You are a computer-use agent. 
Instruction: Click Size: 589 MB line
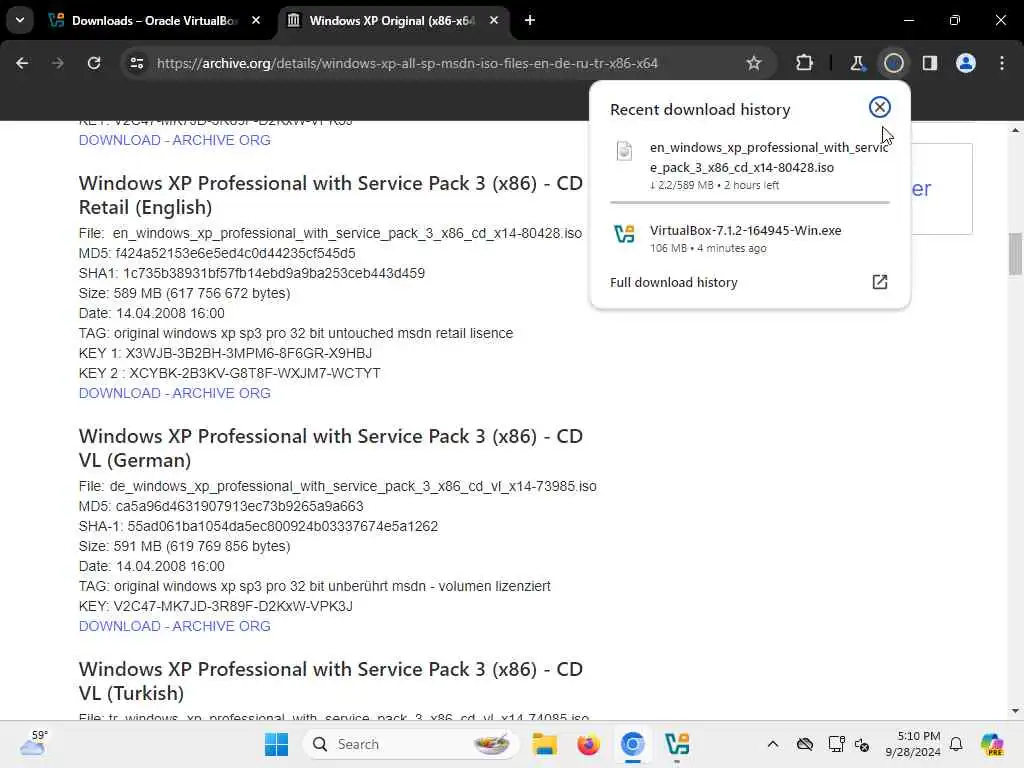pos(184,293)
